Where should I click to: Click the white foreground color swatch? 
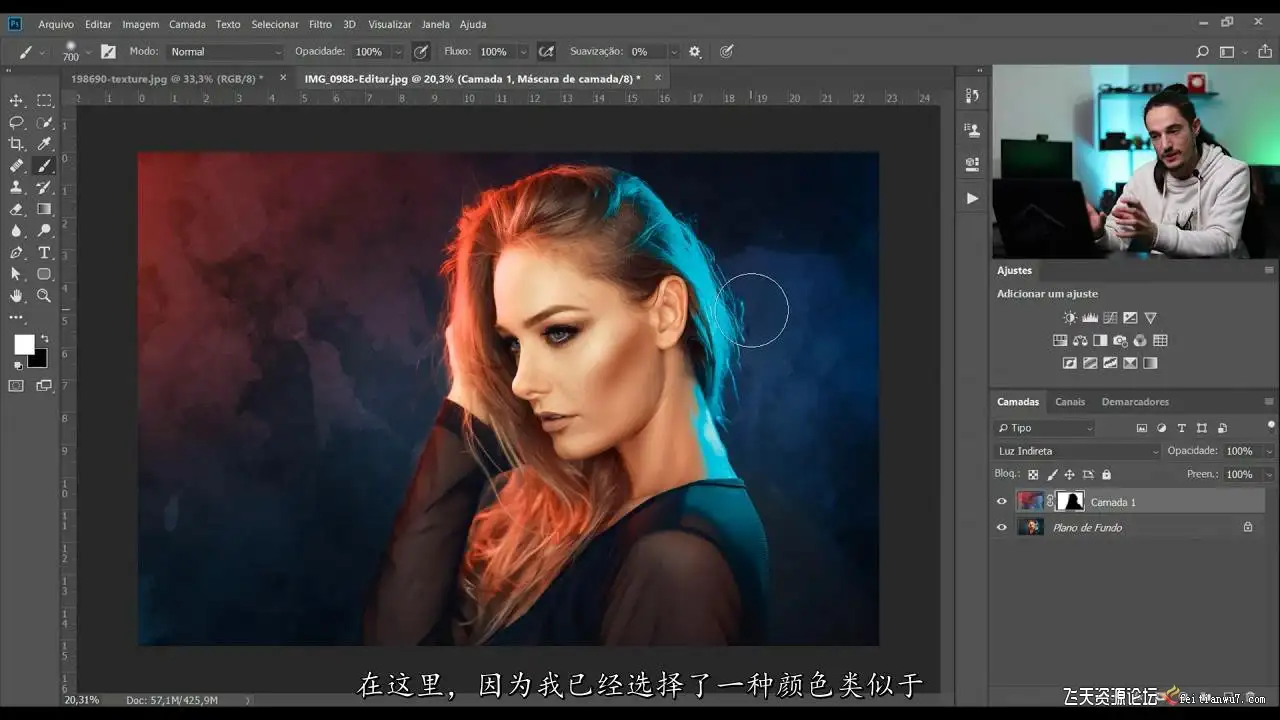[24, 344]
